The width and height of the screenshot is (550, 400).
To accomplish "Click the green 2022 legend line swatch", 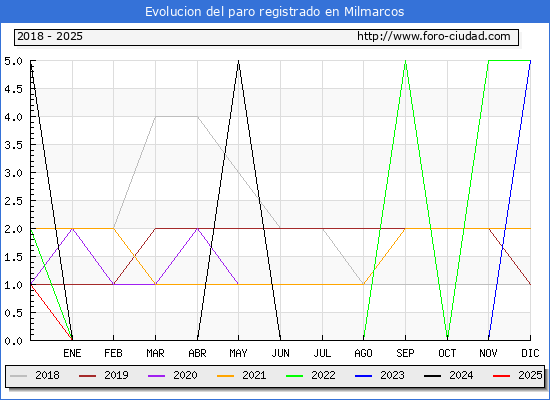I will click(x=295, y=376).
